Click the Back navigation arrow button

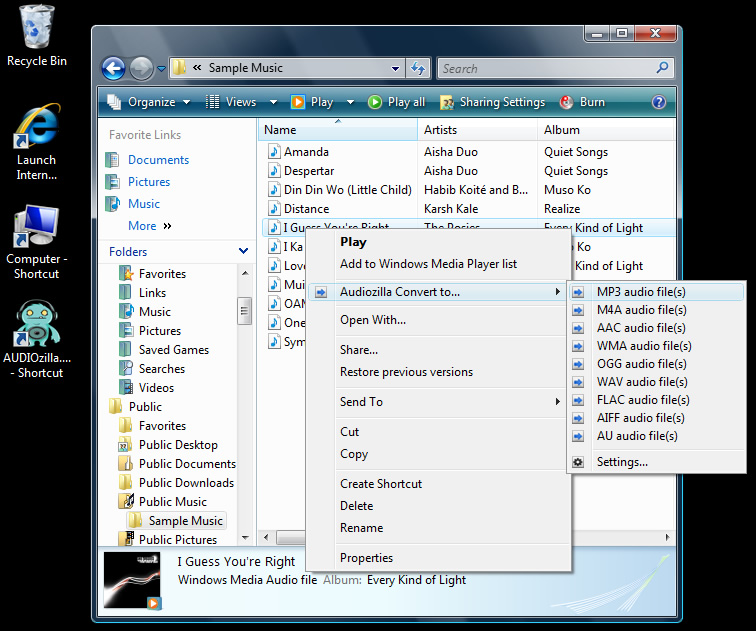[114, 68]
